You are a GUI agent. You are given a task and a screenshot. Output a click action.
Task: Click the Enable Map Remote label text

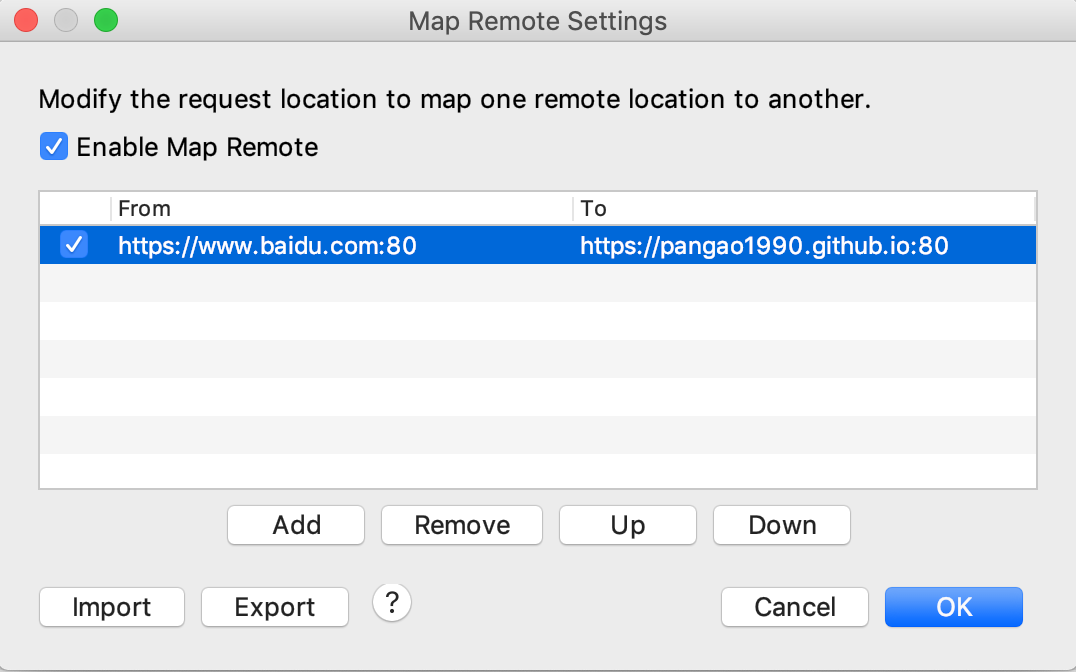point(197,147)
